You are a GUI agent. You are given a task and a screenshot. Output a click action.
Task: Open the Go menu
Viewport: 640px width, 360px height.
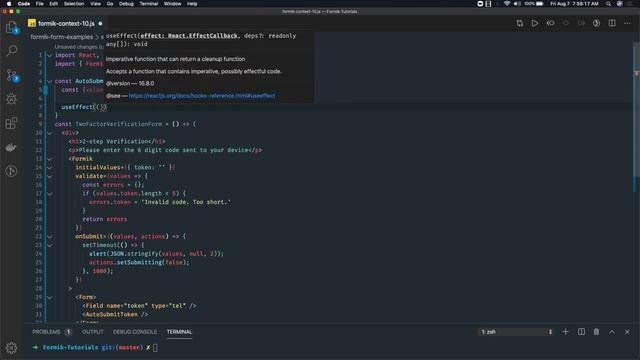[x=110, y=4]
